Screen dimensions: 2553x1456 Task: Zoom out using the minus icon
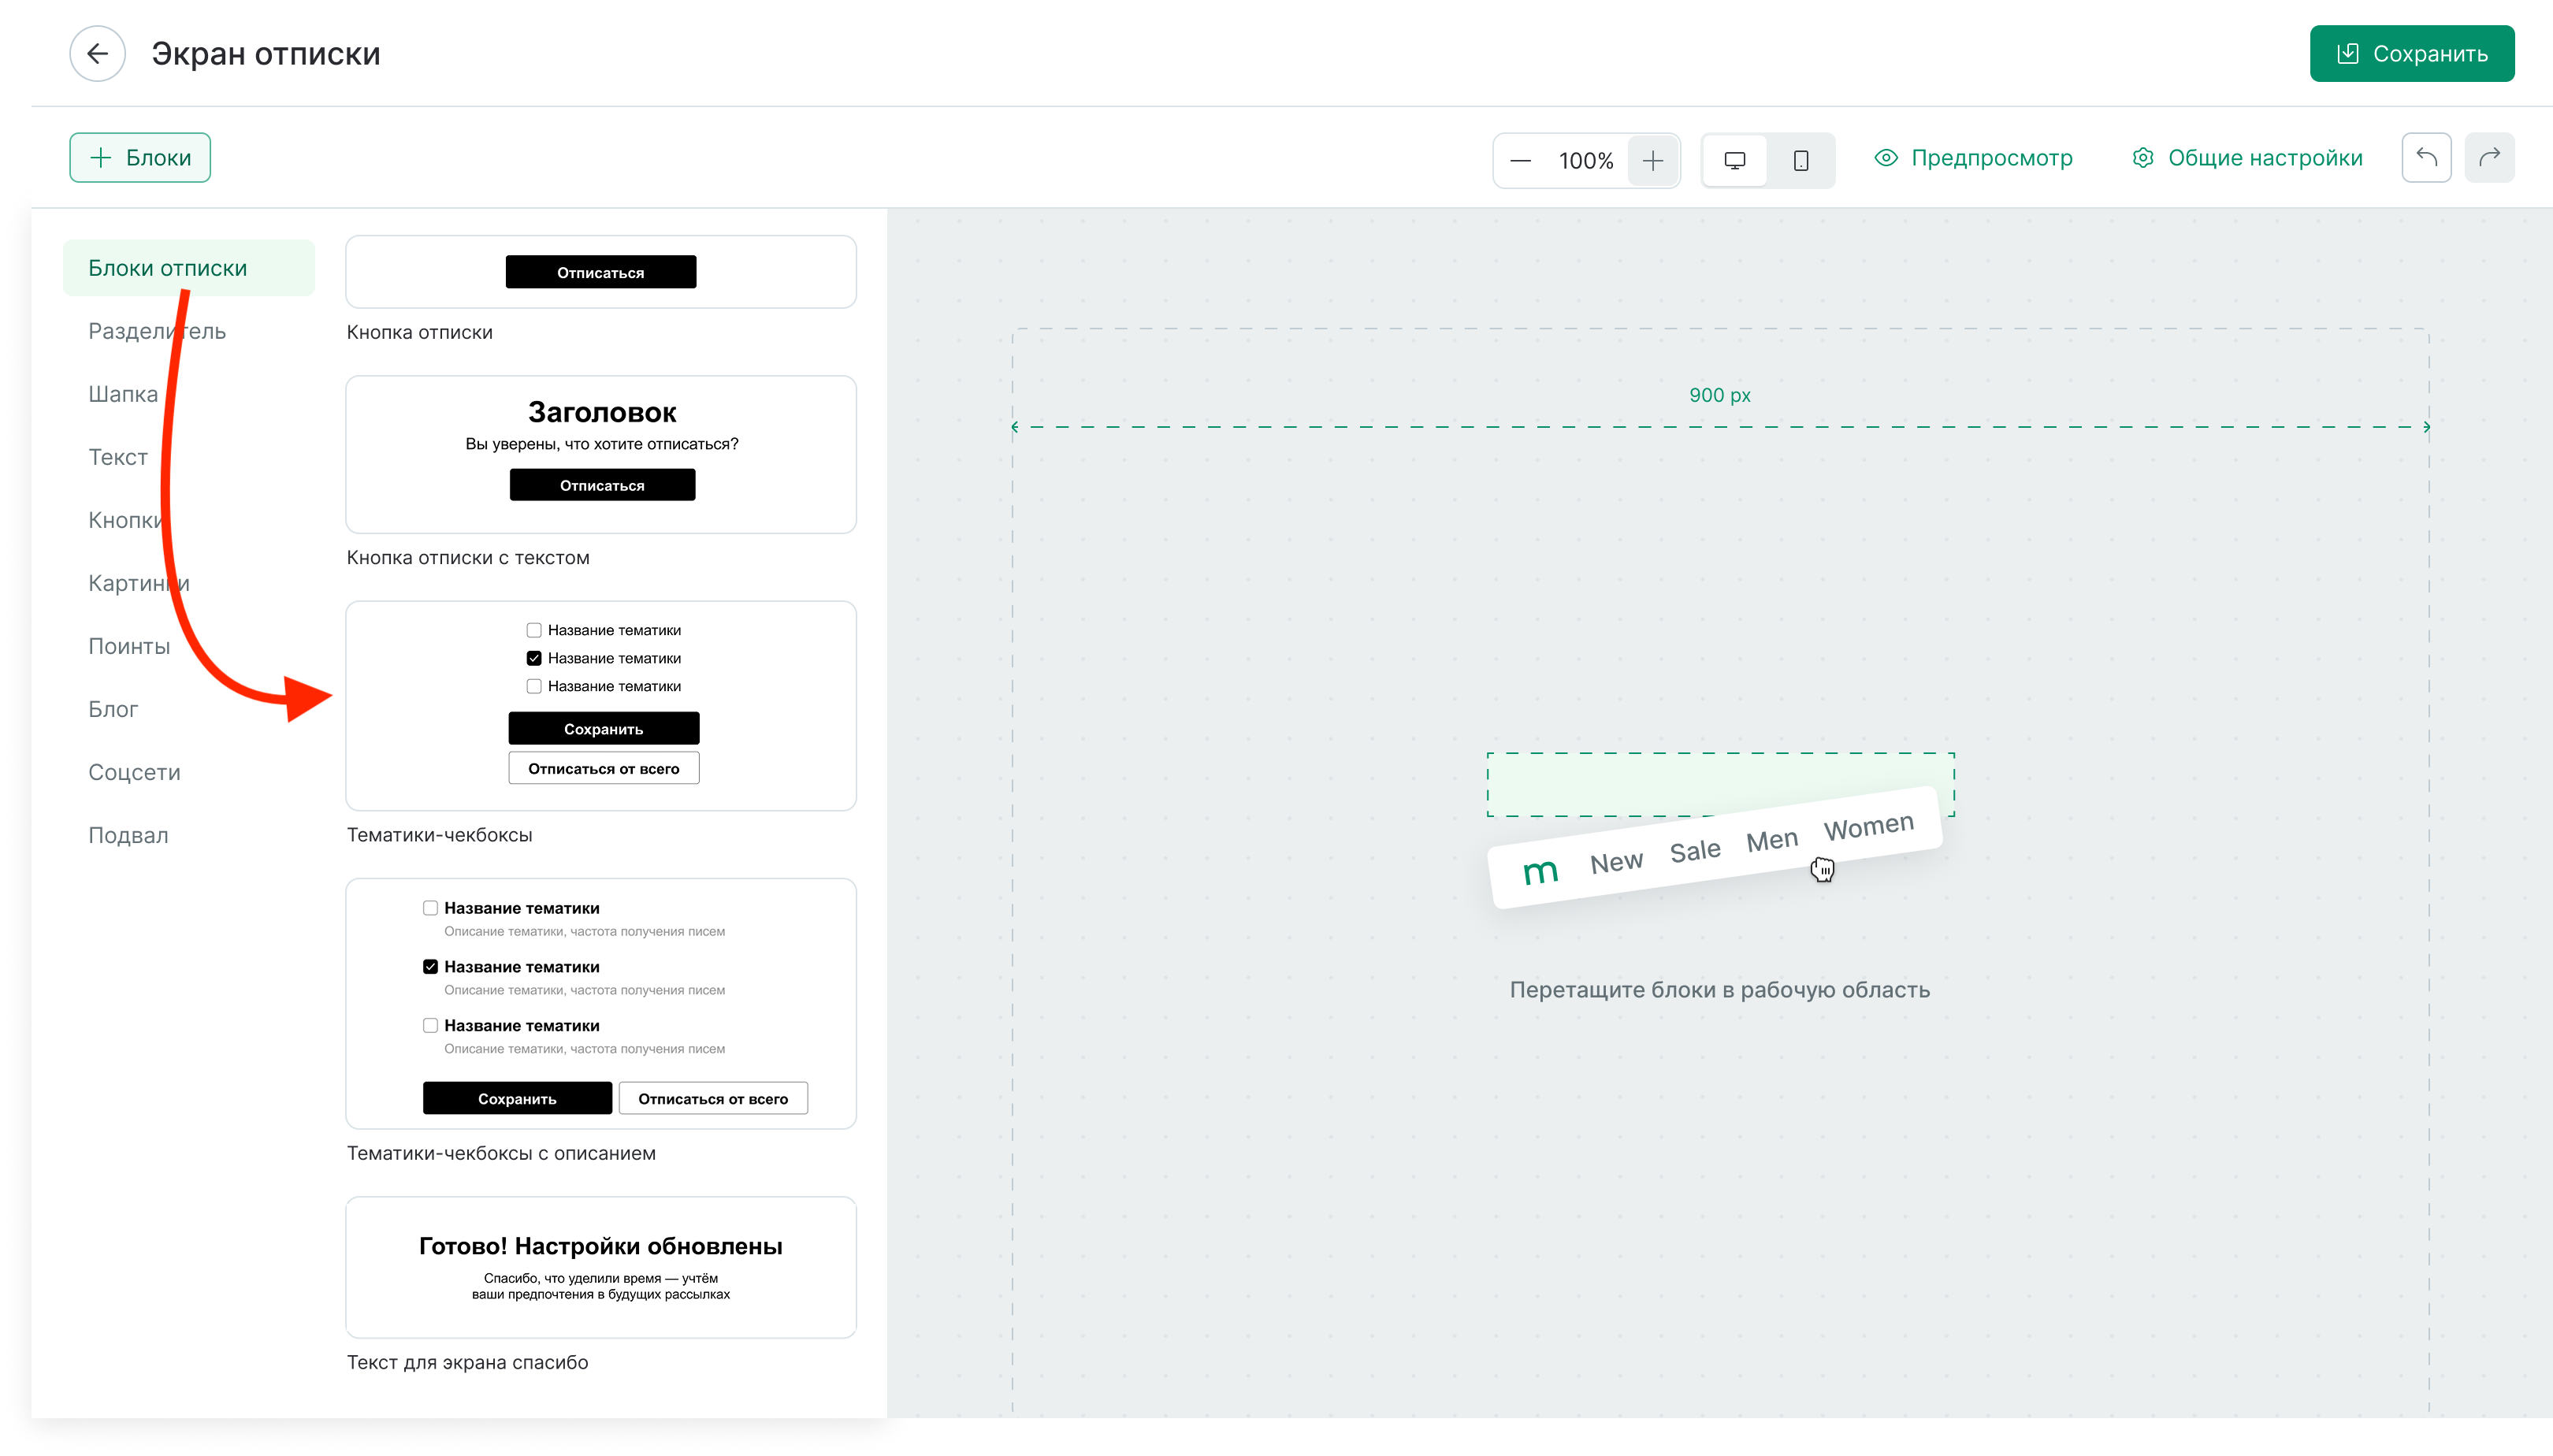pyautogui.click(x=1520, y=160)
